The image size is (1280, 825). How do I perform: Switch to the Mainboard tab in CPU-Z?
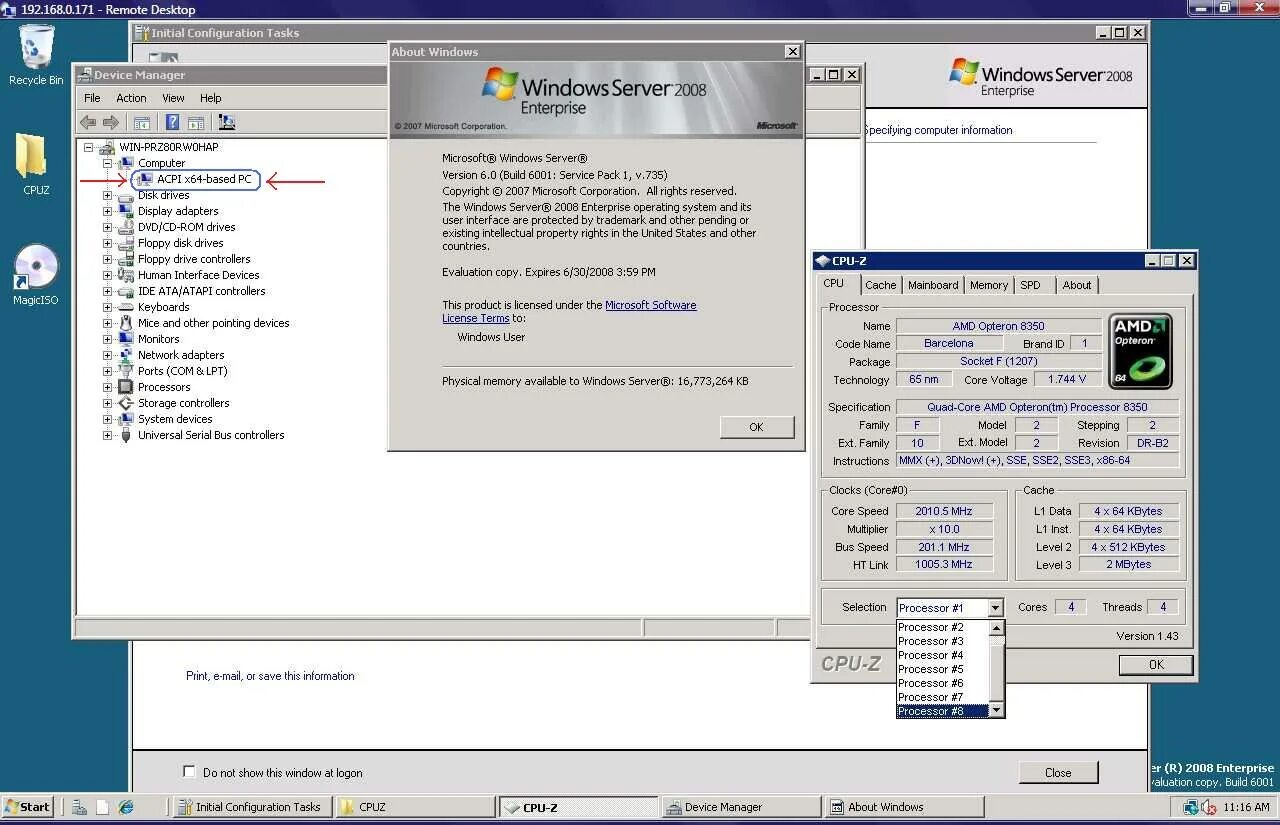(933, 285)
